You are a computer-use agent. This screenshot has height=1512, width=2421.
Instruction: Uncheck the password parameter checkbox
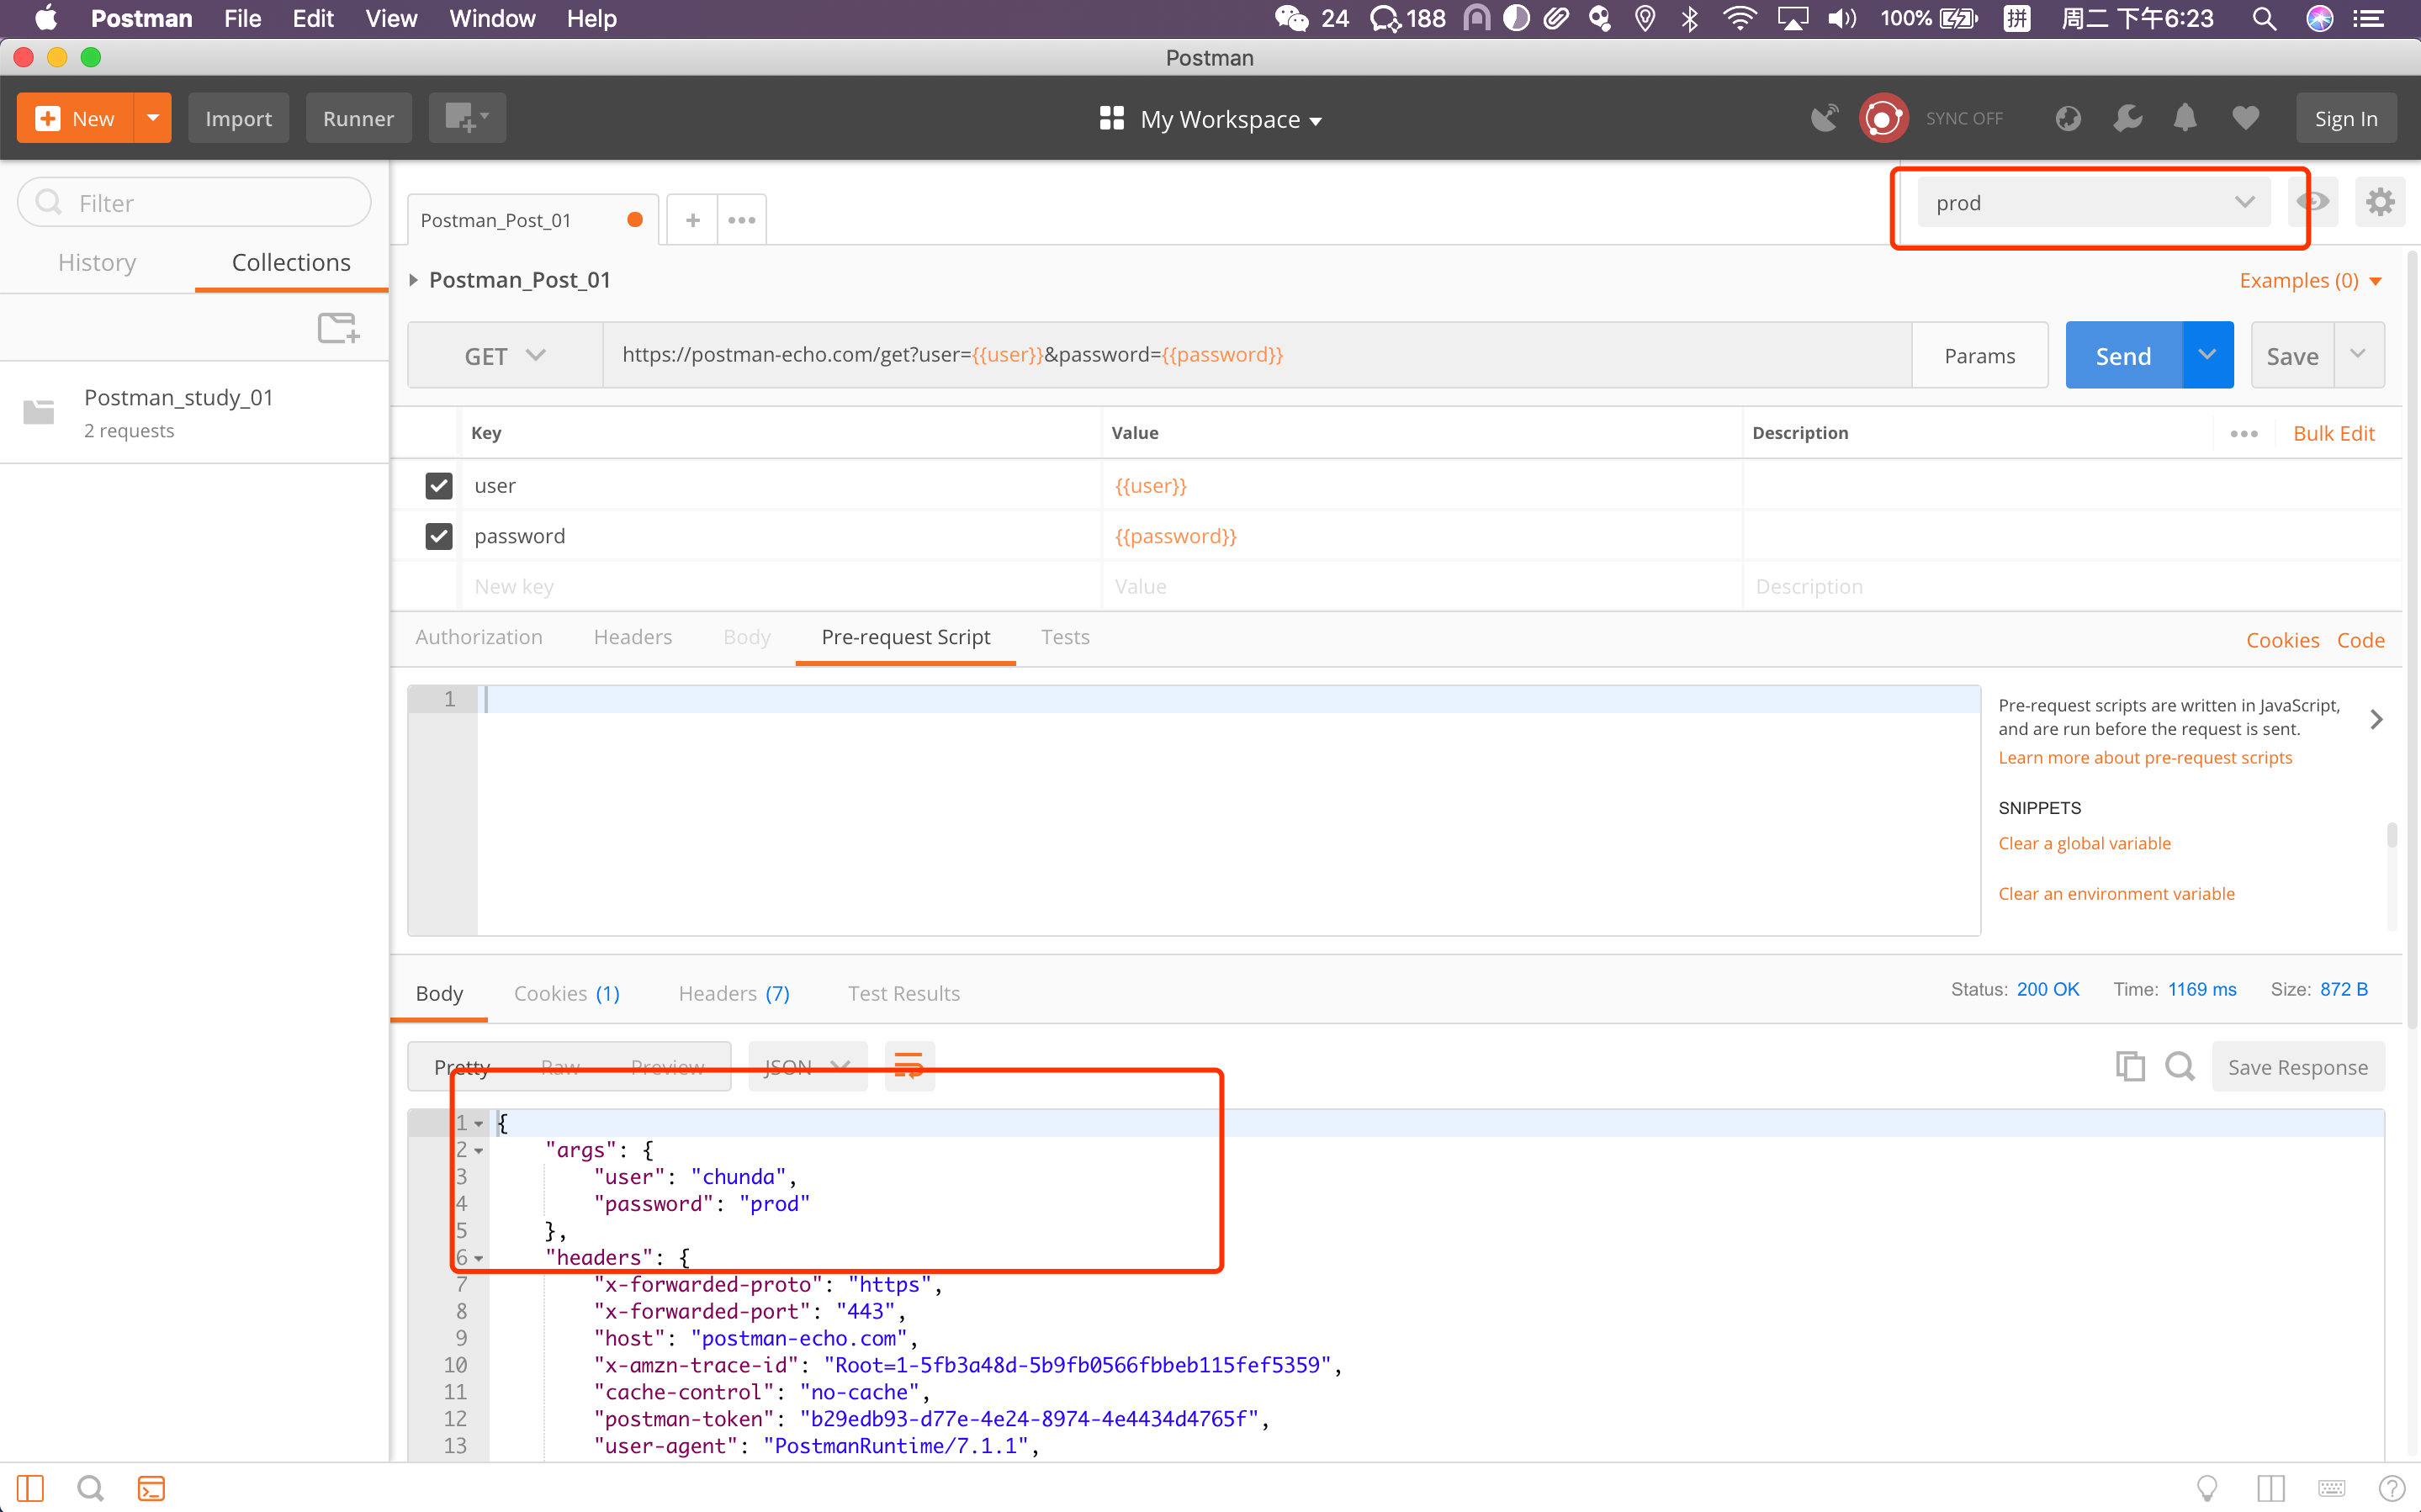439,536
